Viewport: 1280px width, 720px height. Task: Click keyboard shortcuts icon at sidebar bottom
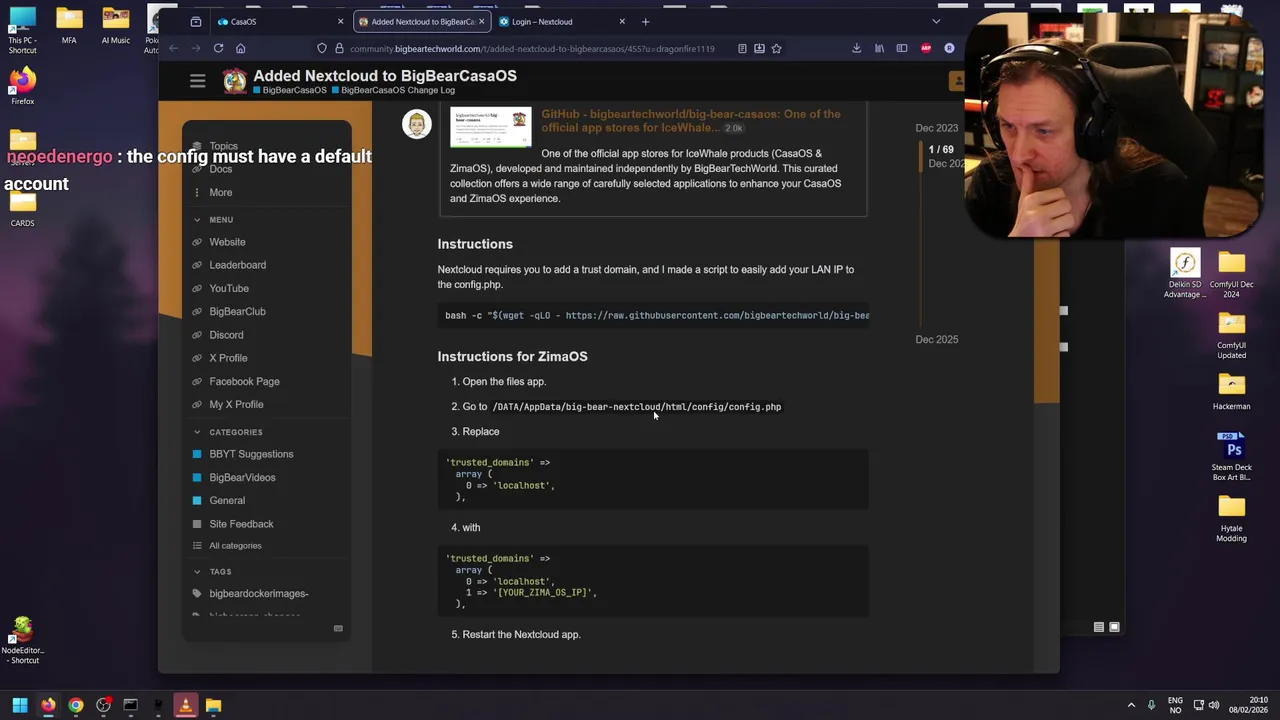tap(338, 628)
